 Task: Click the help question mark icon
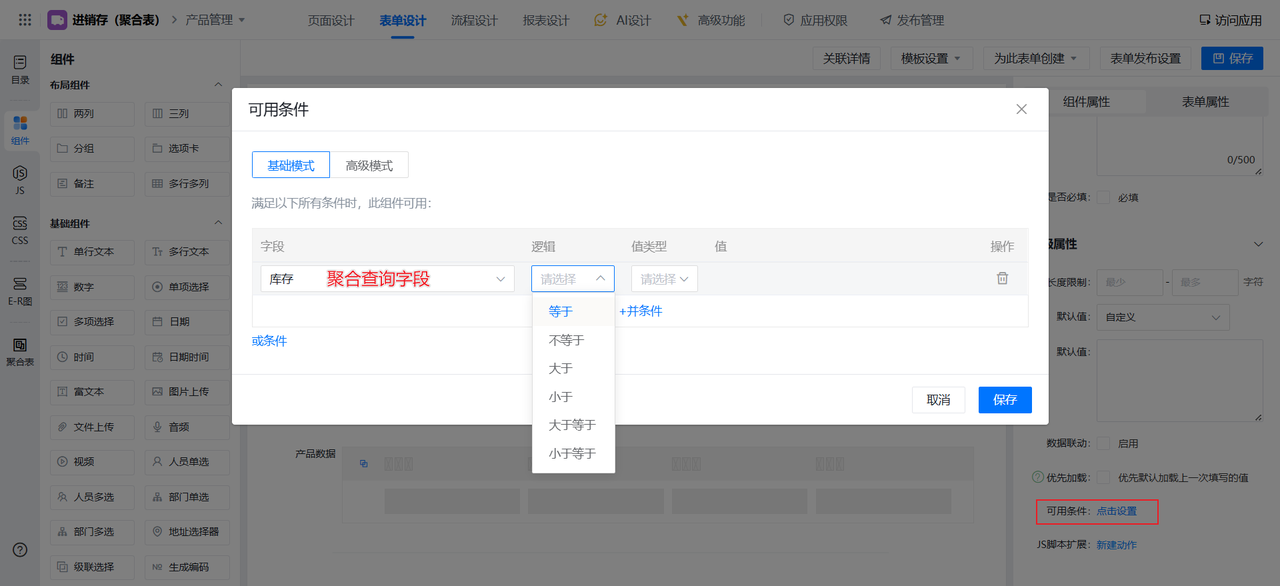[20, 549]
